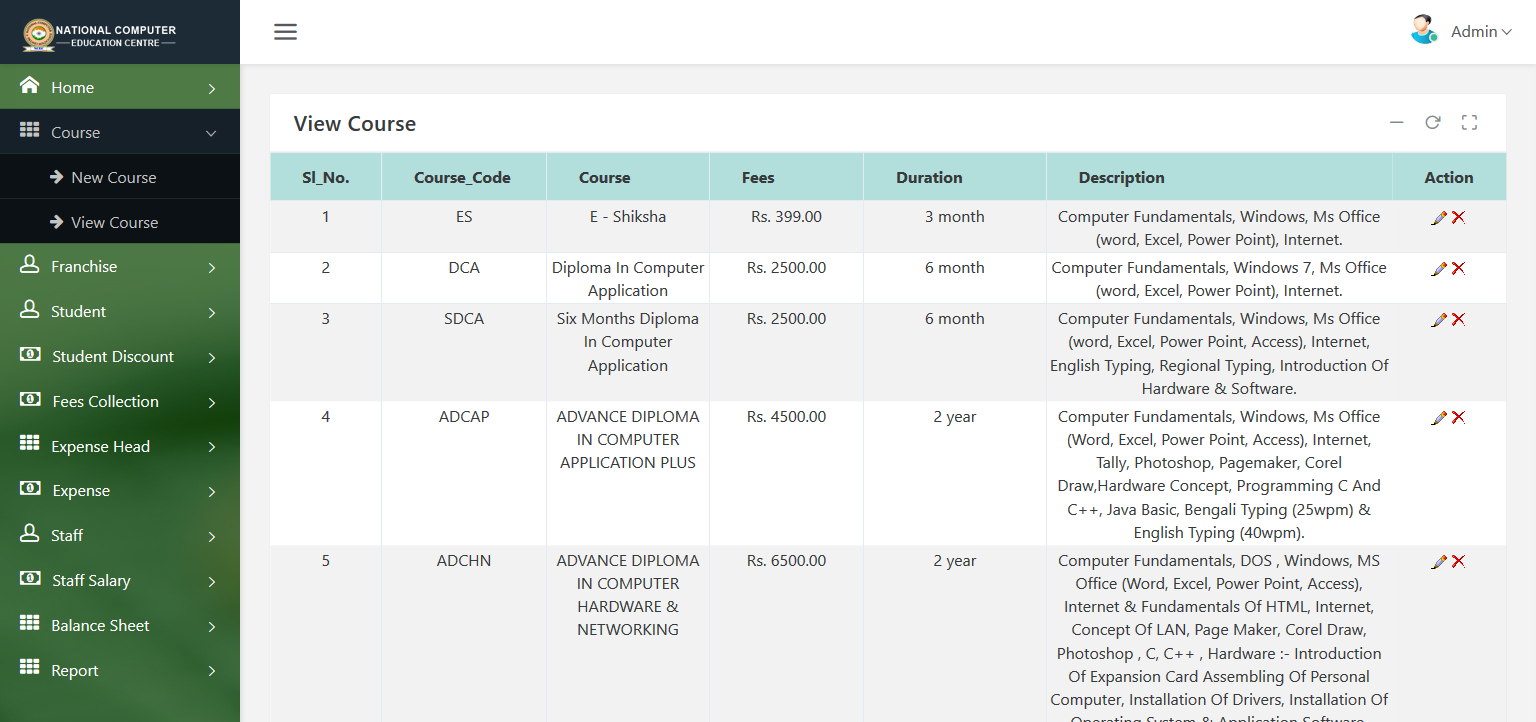1536x722 pixels.
Task: Delete the ADCHN course row
Action: (1458, 561)
